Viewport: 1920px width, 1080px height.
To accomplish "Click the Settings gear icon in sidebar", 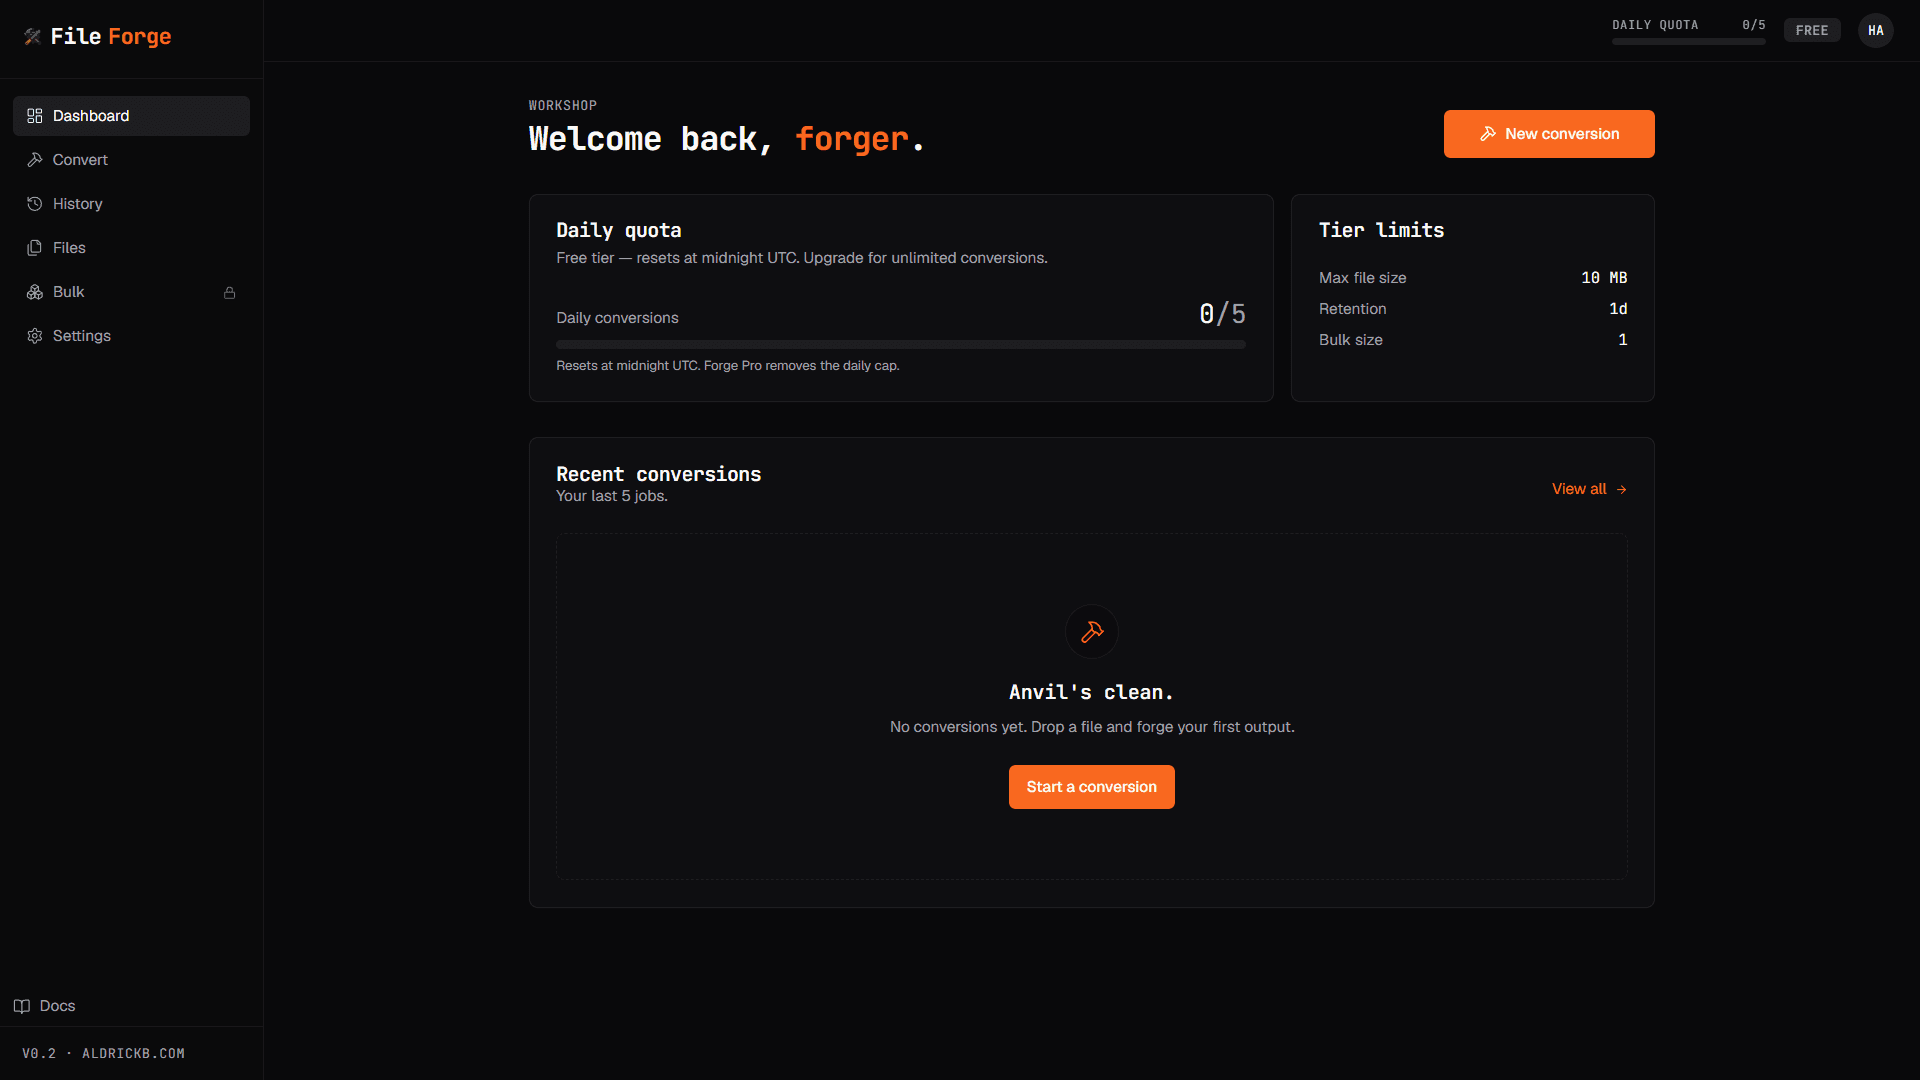I will (35, 336).
